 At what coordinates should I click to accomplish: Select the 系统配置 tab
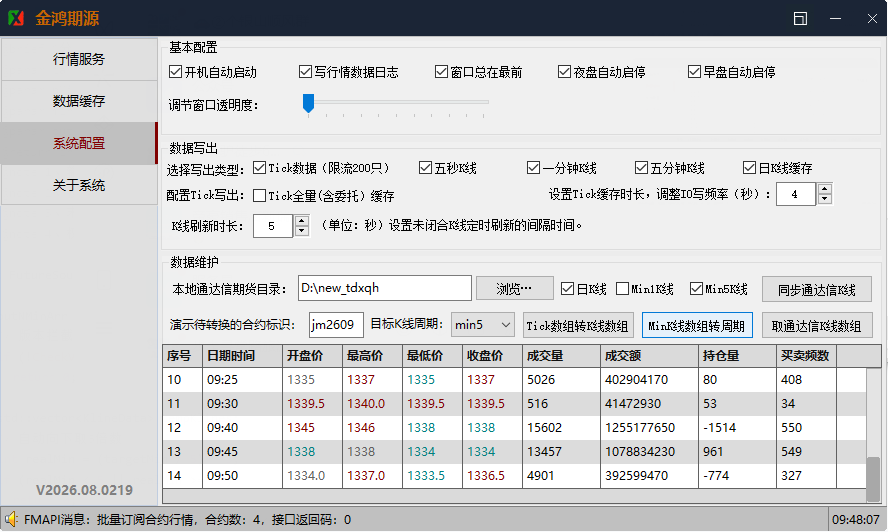[x=79, y=143]
